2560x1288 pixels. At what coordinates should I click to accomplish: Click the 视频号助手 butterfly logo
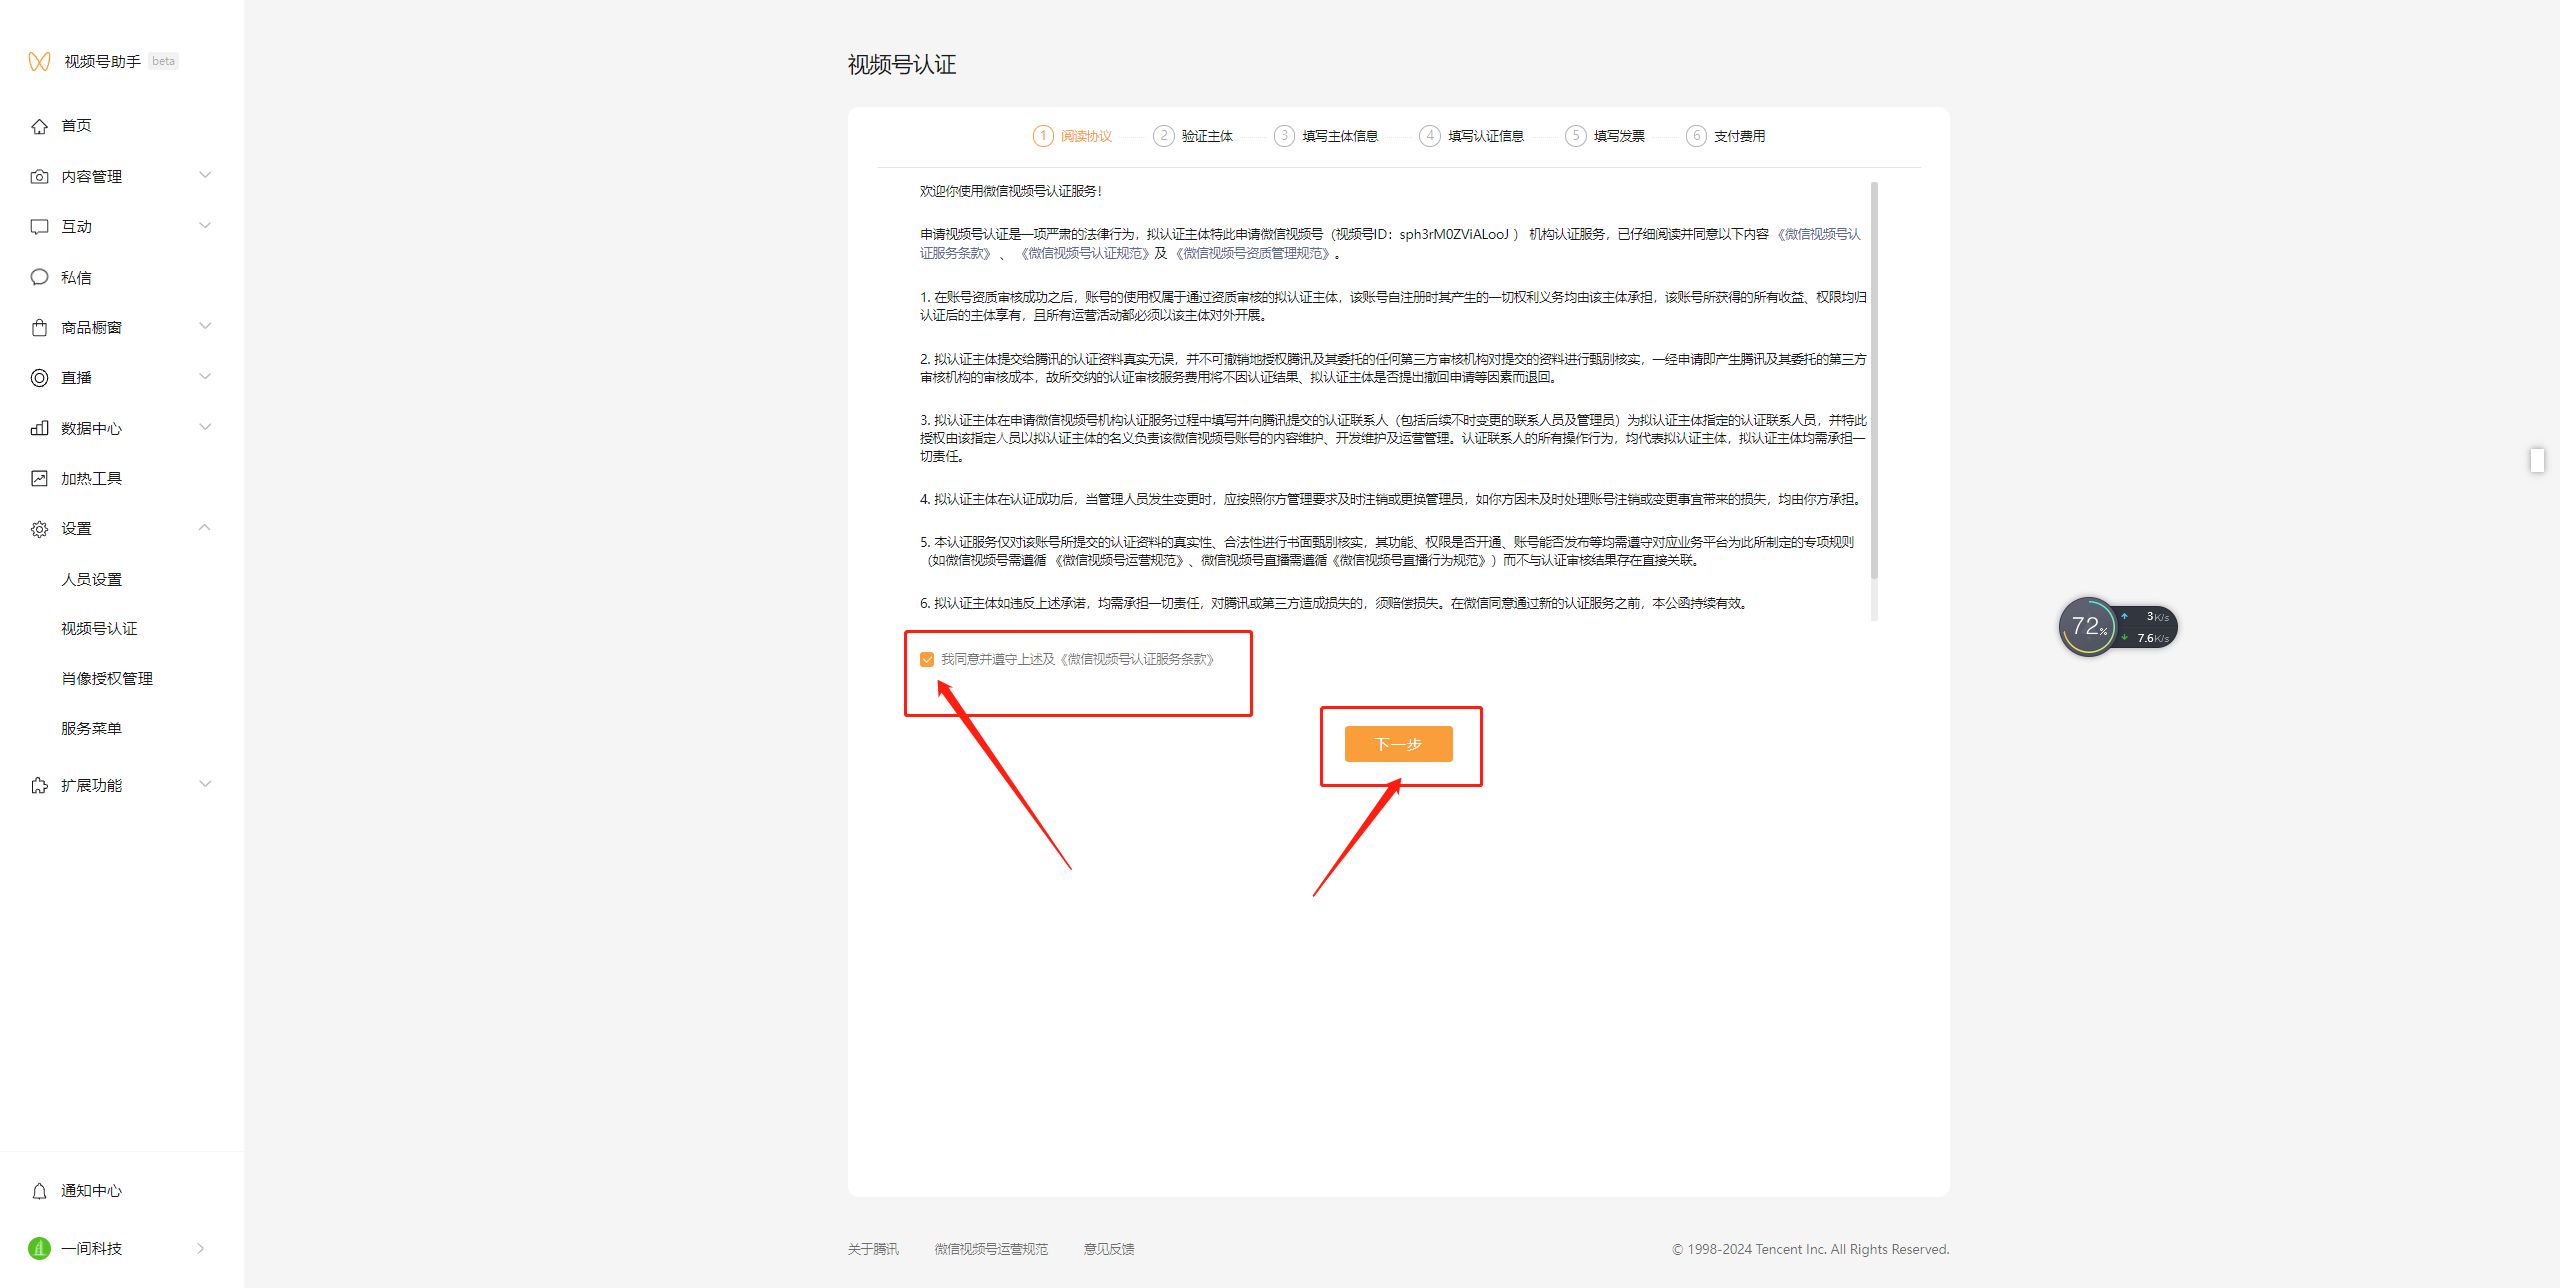pyautogui.click(x=39, y=62)
